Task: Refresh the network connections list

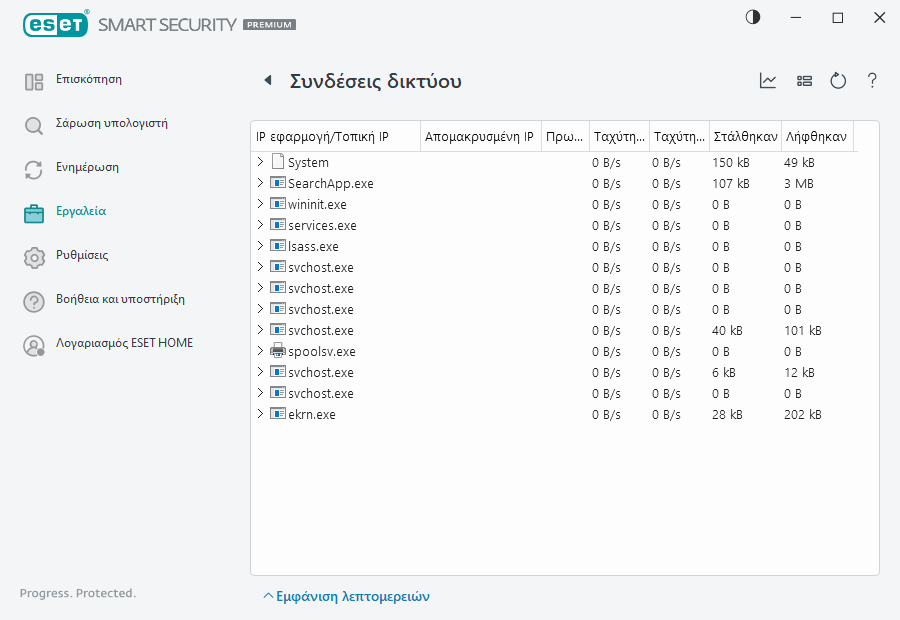Action: click(838, 81)
